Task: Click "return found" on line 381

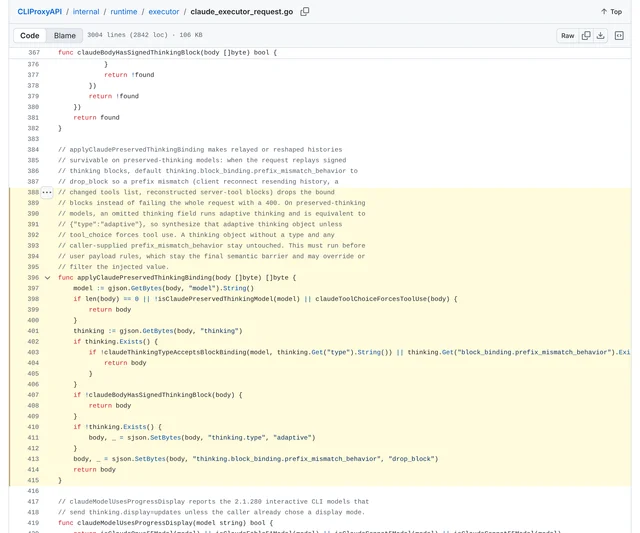Action: 96,118
